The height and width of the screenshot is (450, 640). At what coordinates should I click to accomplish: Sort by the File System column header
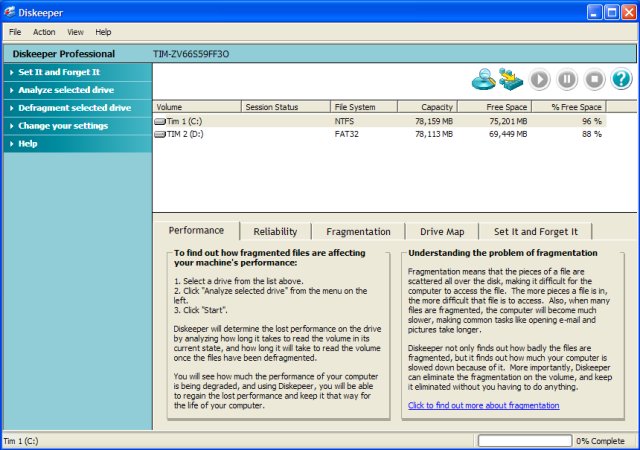click(x=364, y=107)
